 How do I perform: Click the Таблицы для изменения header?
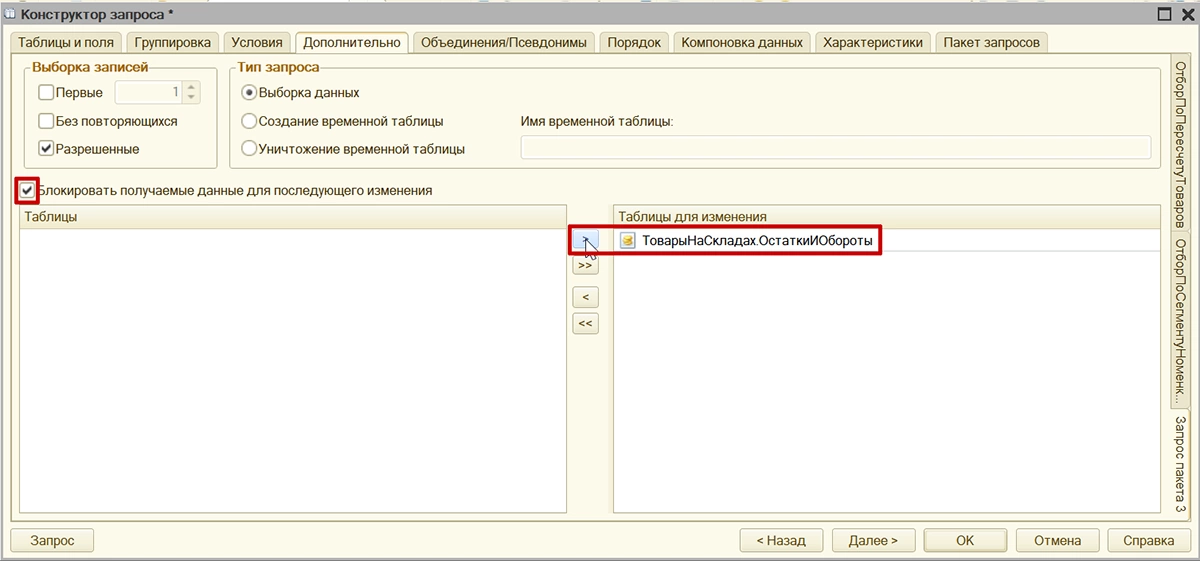coord(887,216)
